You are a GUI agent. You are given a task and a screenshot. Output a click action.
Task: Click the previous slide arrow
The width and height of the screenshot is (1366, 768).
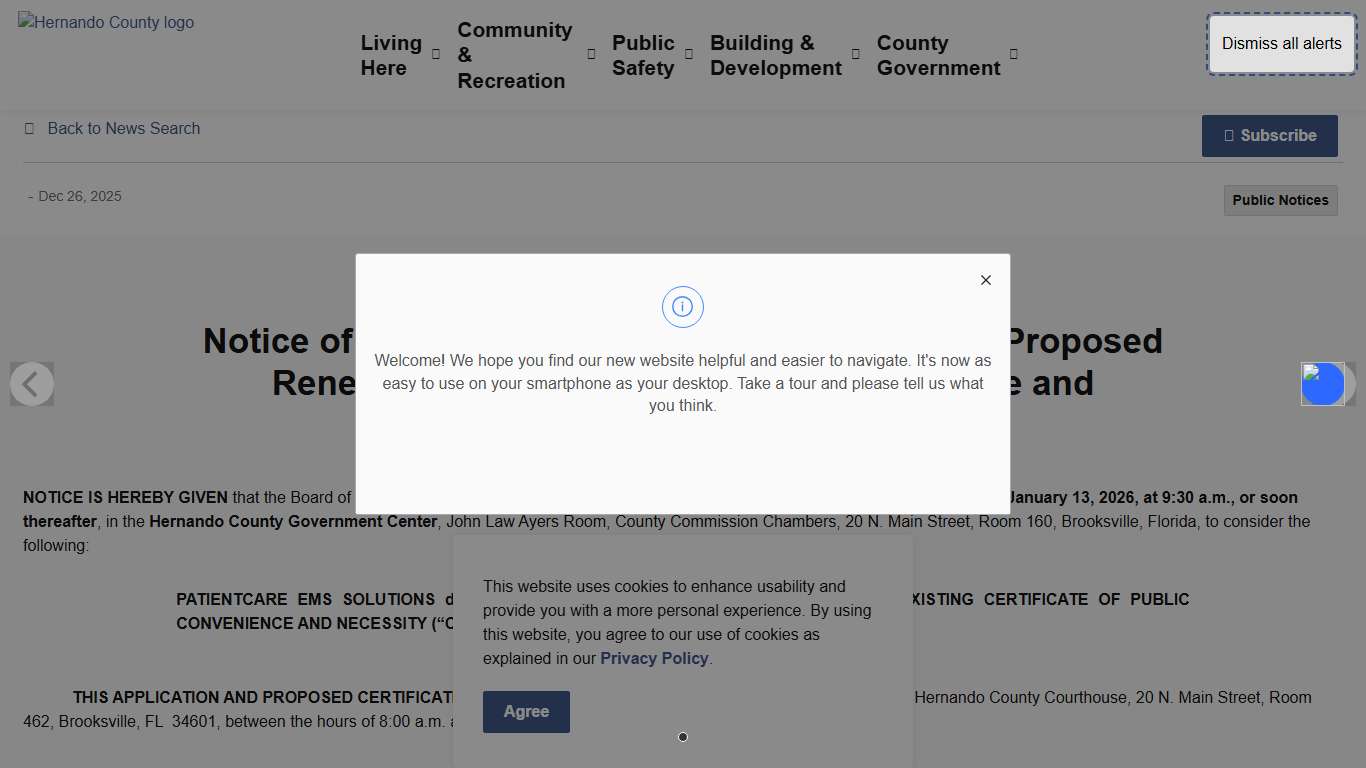coord(32,384)
